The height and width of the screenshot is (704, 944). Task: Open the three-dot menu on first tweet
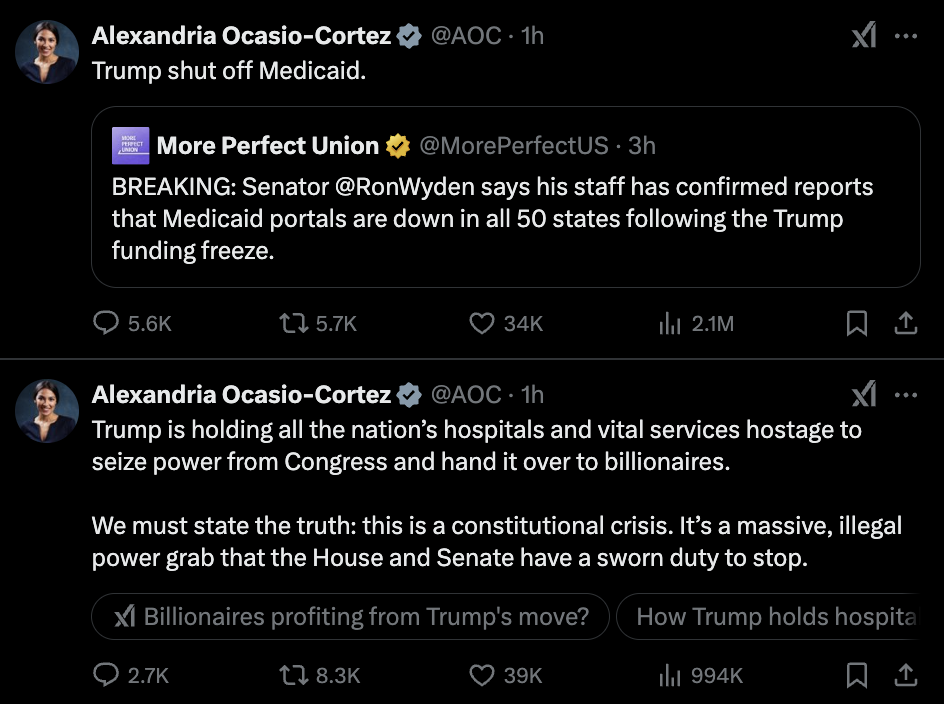pyautogui.click(x=905, y=36)
